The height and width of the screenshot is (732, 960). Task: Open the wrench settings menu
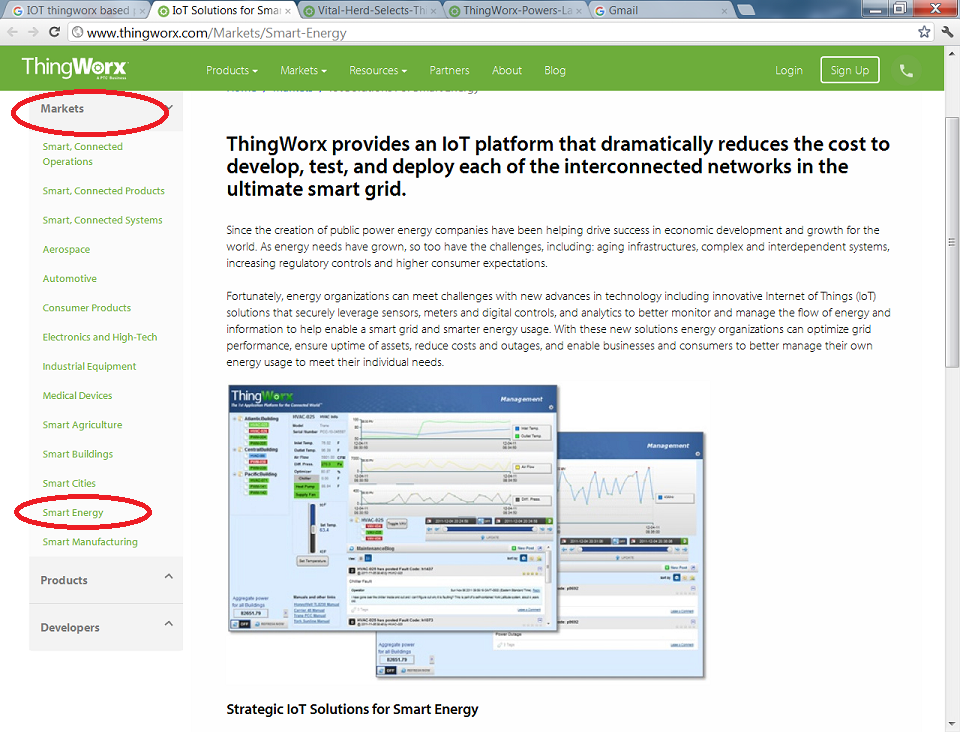948,32
